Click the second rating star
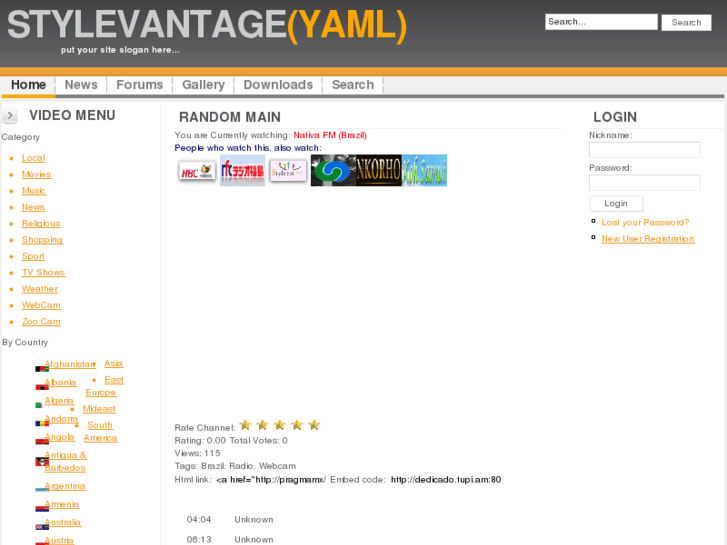727x545 pixels. coord(262,425)
